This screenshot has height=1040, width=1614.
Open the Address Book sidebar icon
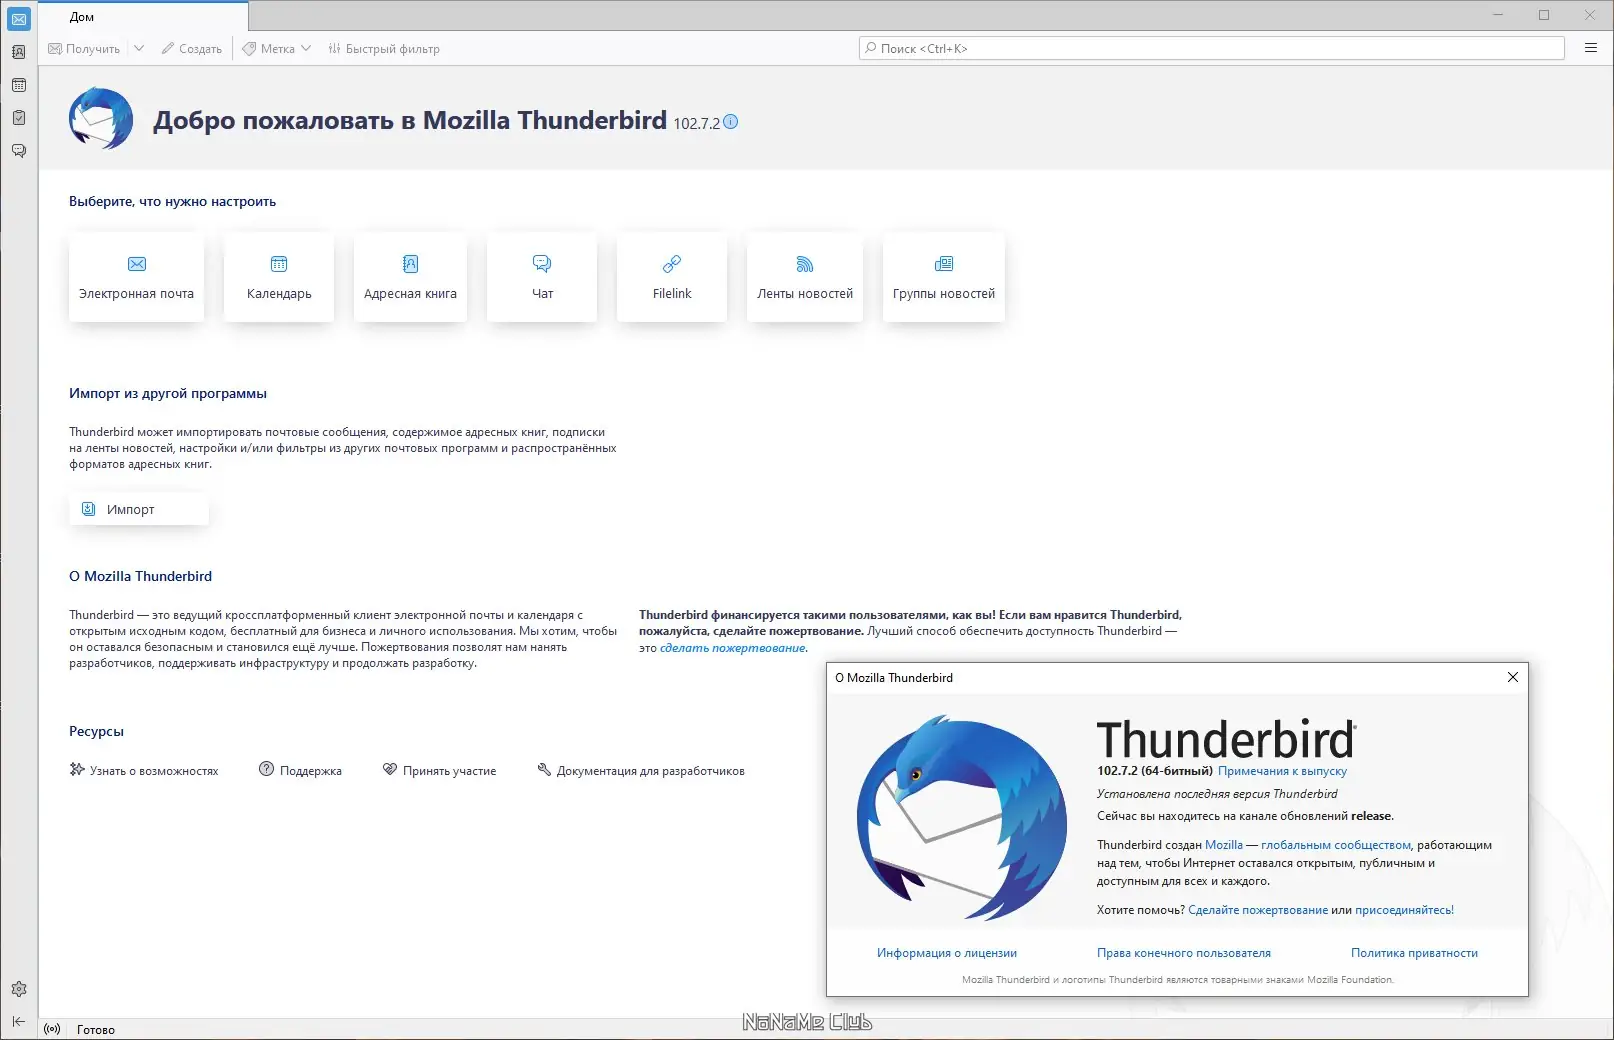pyautogui.click(x=19, y=52)
